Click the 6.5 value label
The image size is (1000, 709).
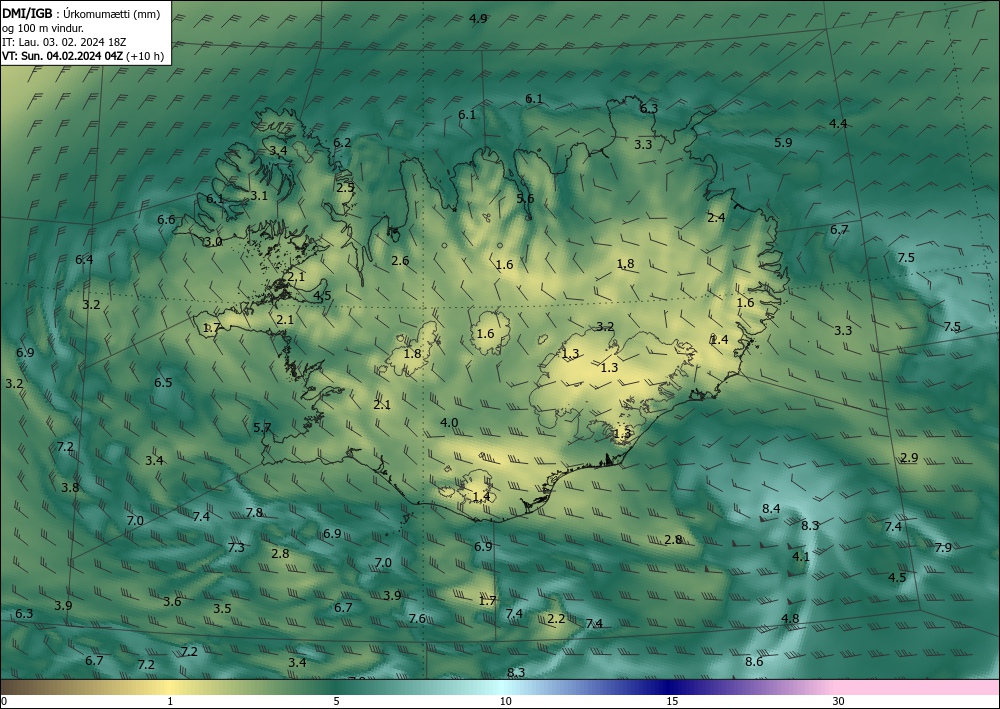click(163, 383)
